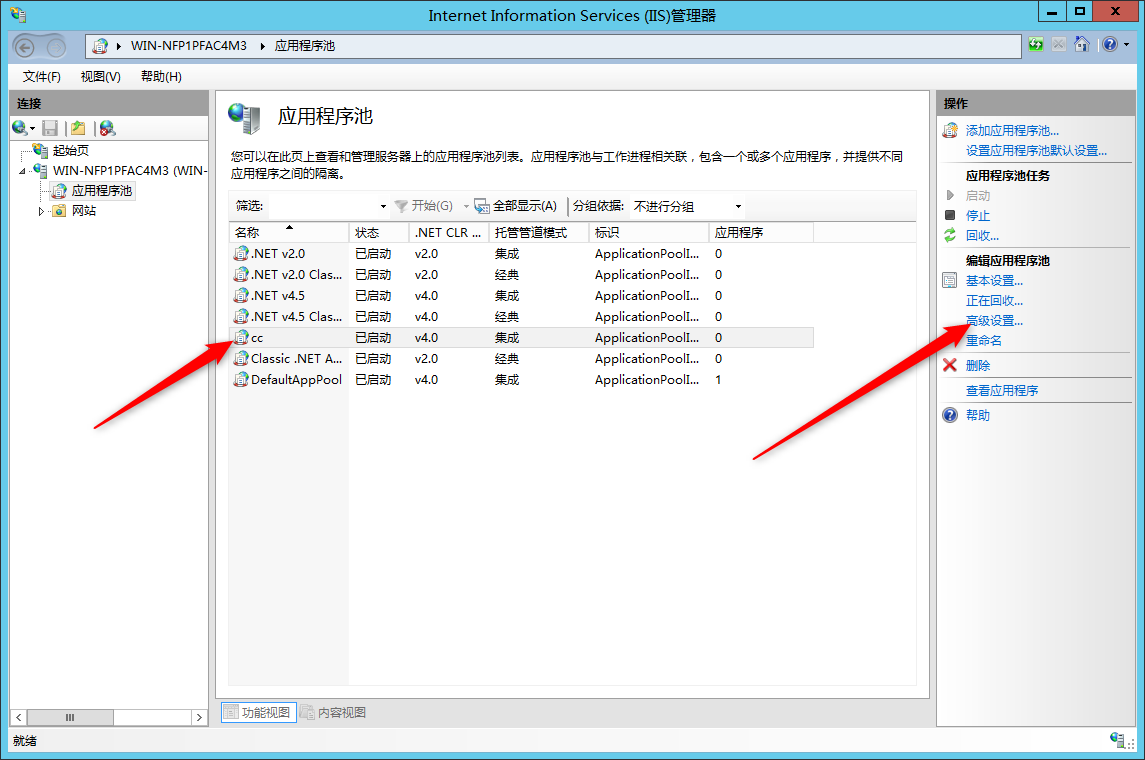This screenshot has height=760, width=1145.
Task: Click the Create New Connection globe icon
Action: click(x=20, y=128)
